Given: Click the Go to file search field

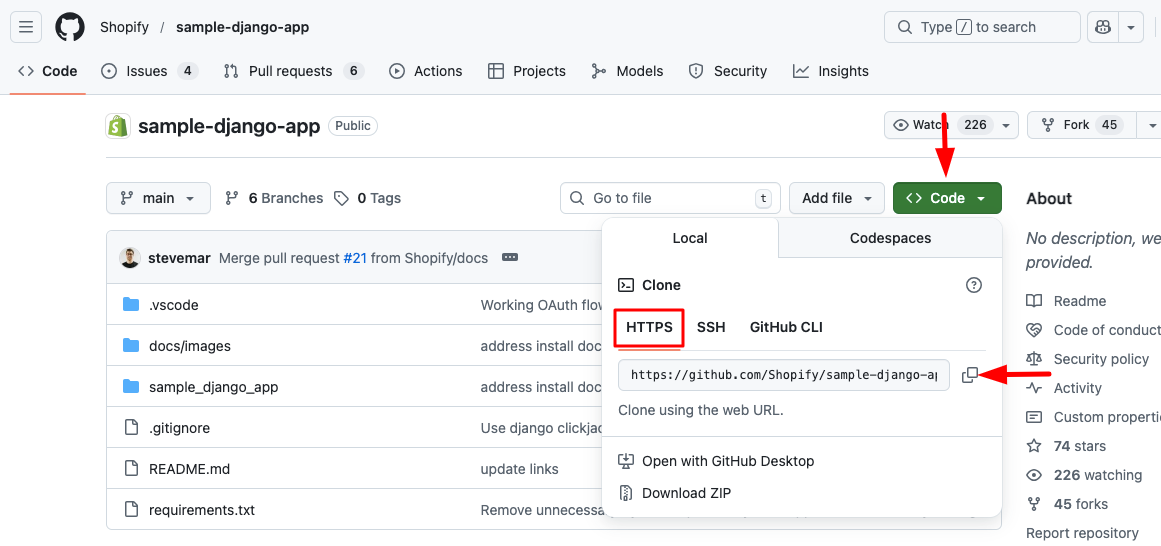Looking at the screenshot, I should 671,198.
